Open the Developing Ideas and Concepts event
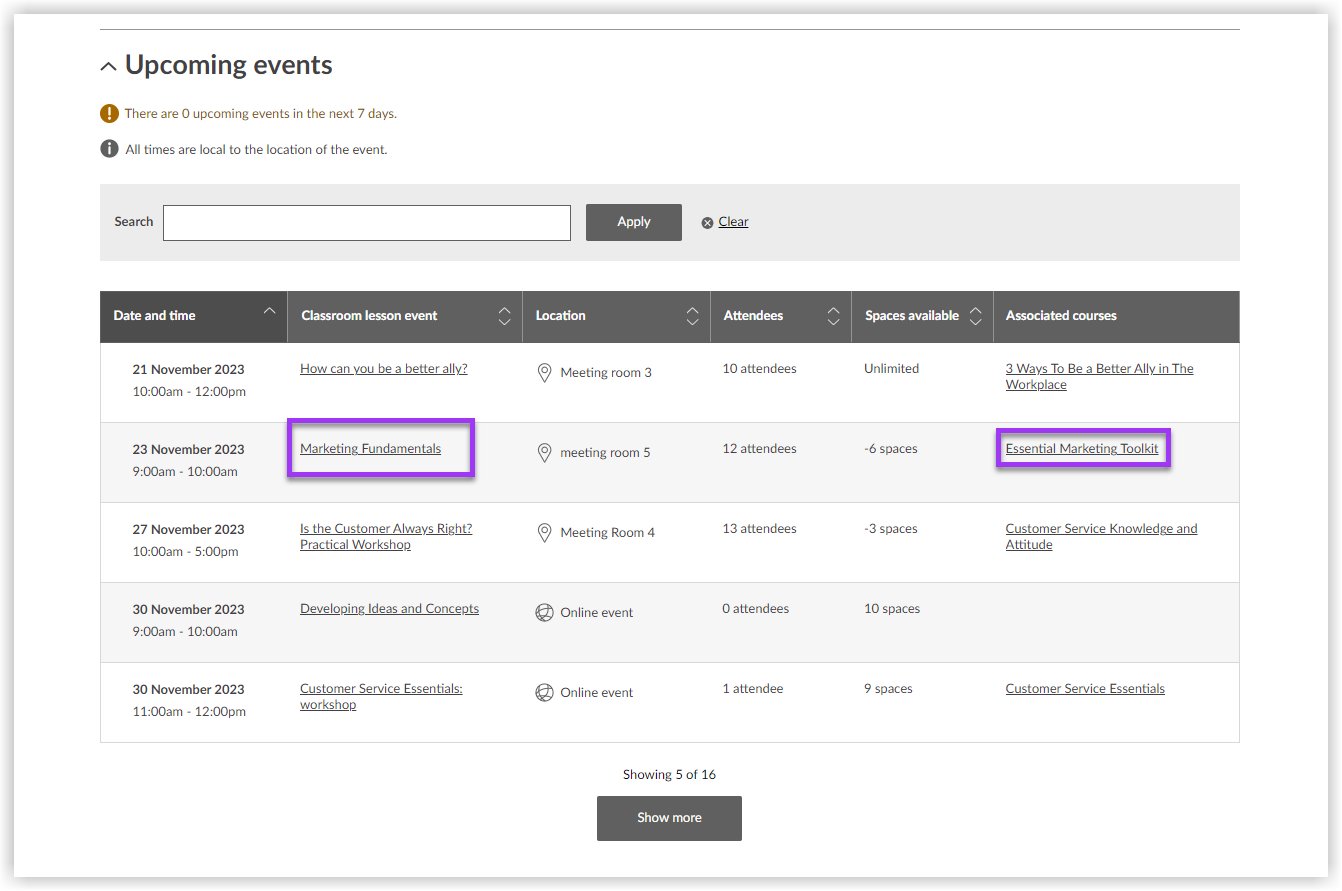 [389, 609]
